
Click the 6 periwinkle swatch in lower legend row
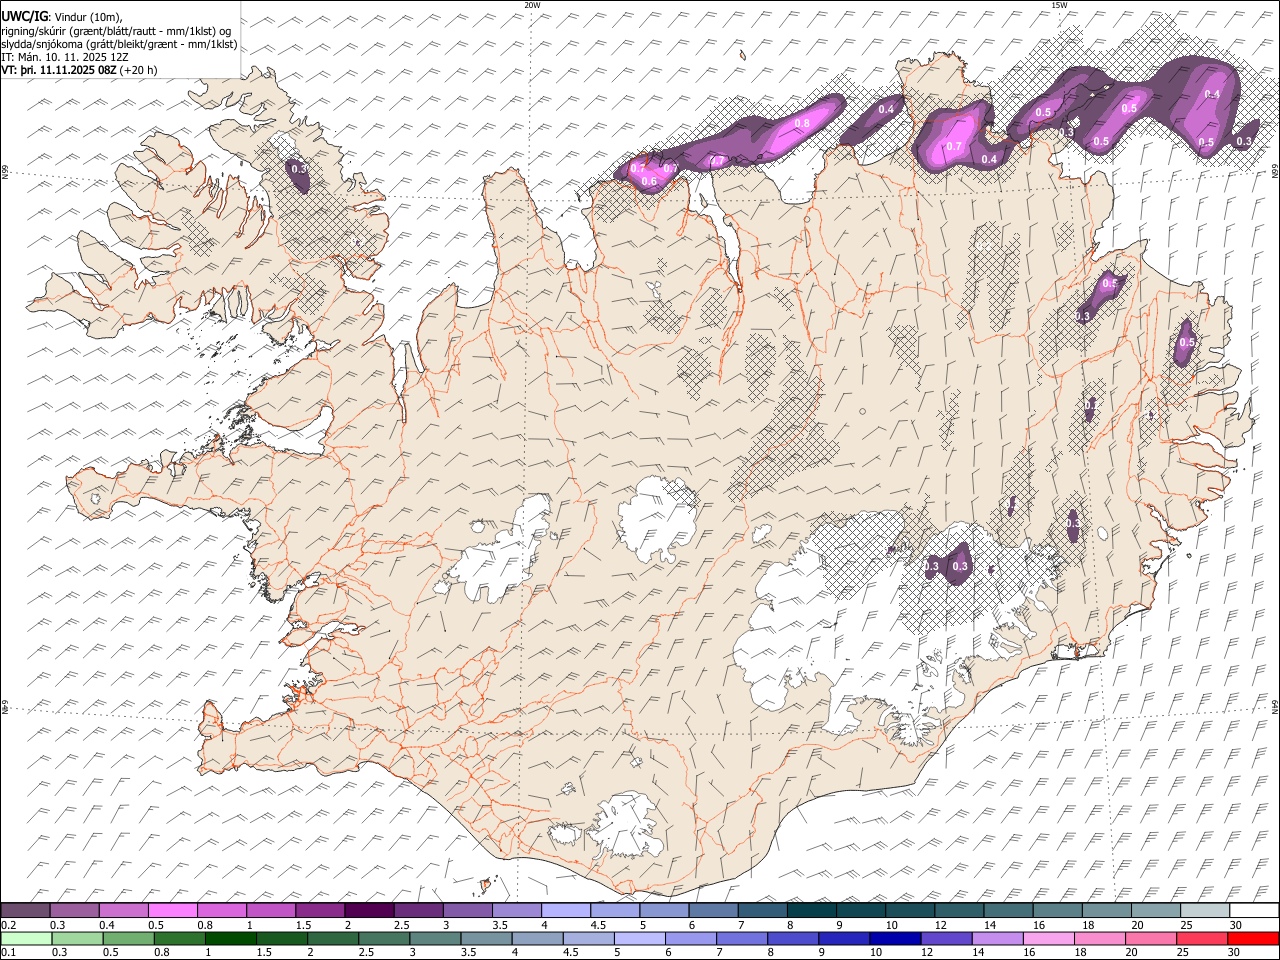pyautogui.click(x=691, y=938)
